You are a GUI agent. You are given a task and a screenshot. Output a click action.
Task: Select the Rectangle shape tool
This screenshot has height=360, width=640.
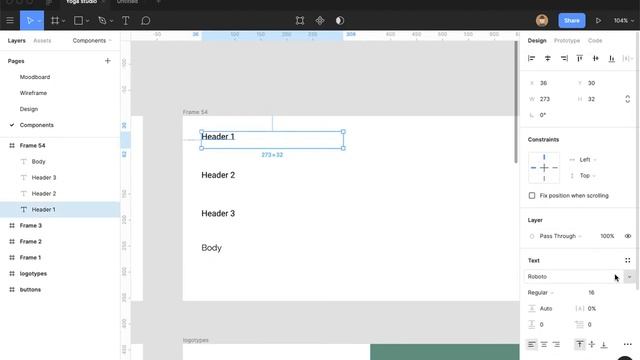point(78,20)
